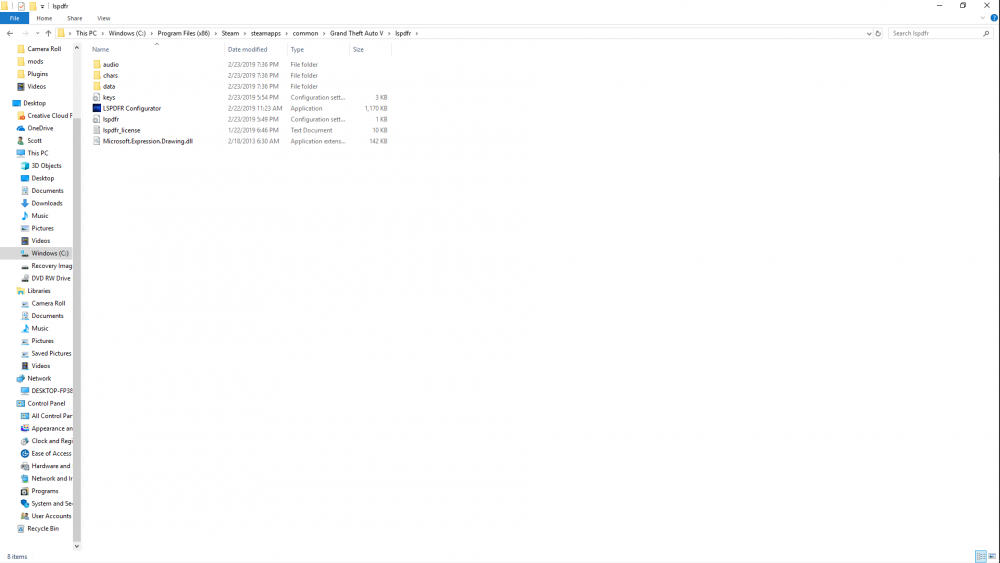
Task: Select the LSPDFR Configurator application
Action: (x=132, y=108)
